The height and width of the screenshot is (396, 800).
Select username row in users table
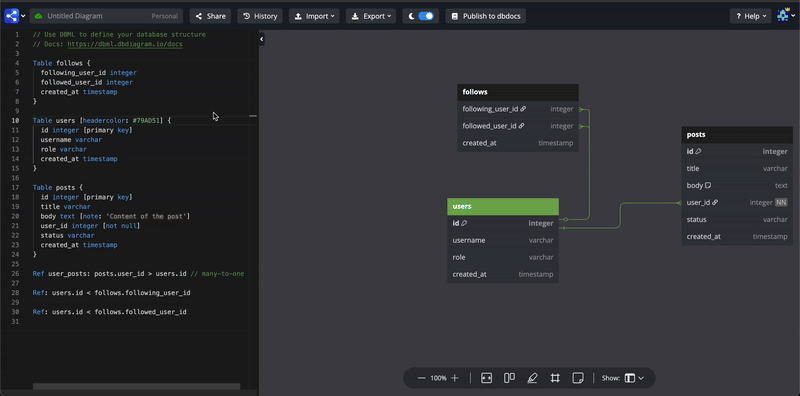[x=503, y=240]
